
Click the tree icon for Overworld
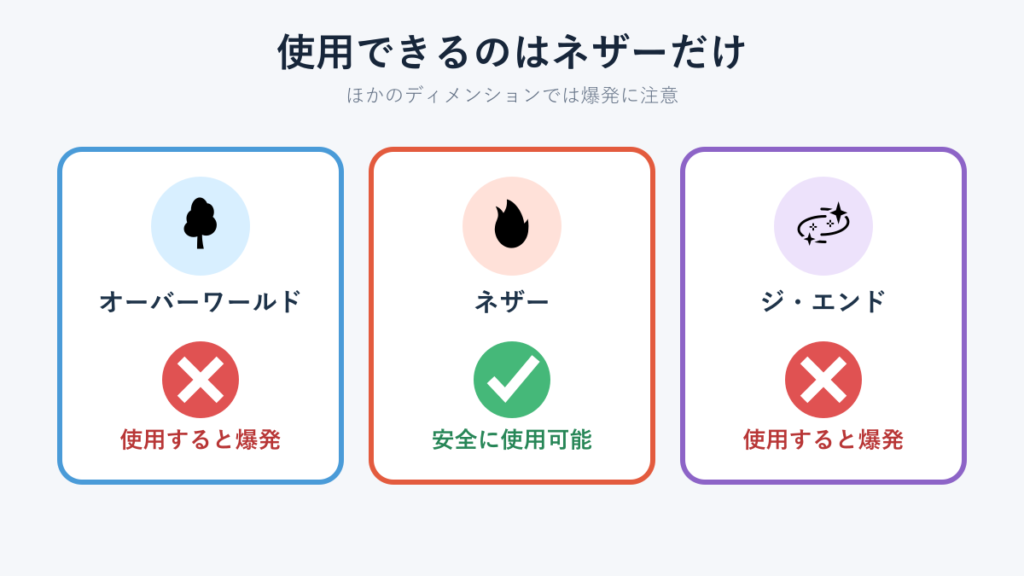tap(200, 223)
